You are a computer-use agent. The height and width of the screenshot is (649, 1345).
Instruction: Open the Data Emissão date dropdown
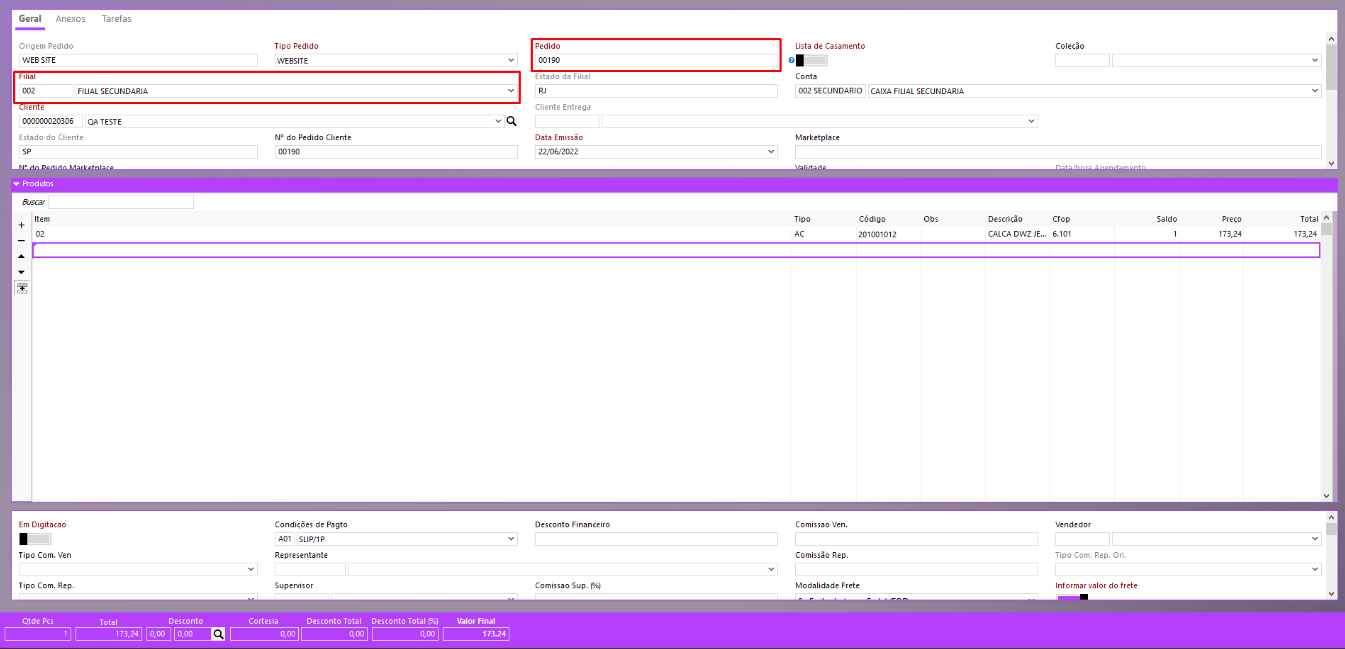pyautogui.click(x=771, y=152)
